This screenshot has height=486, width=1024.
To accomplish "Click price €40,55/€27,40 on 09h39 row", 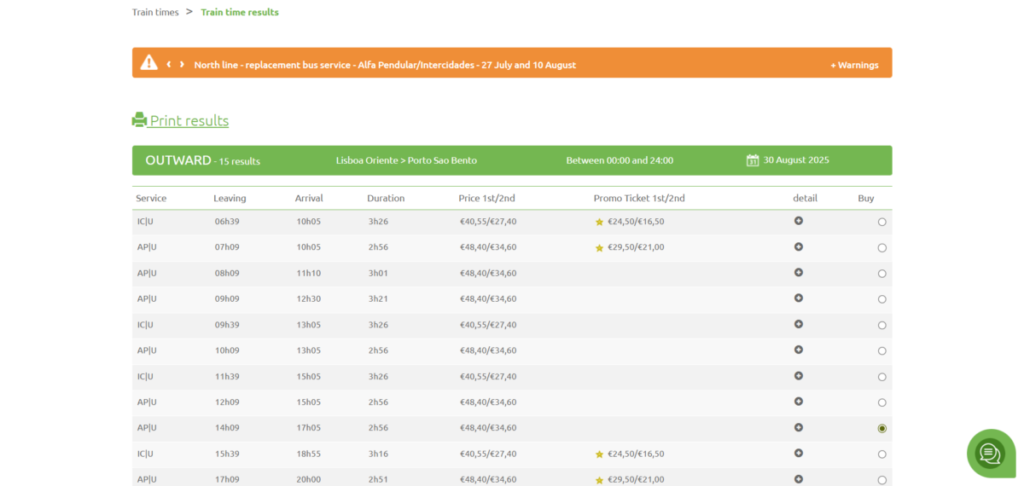I will 488,325.
